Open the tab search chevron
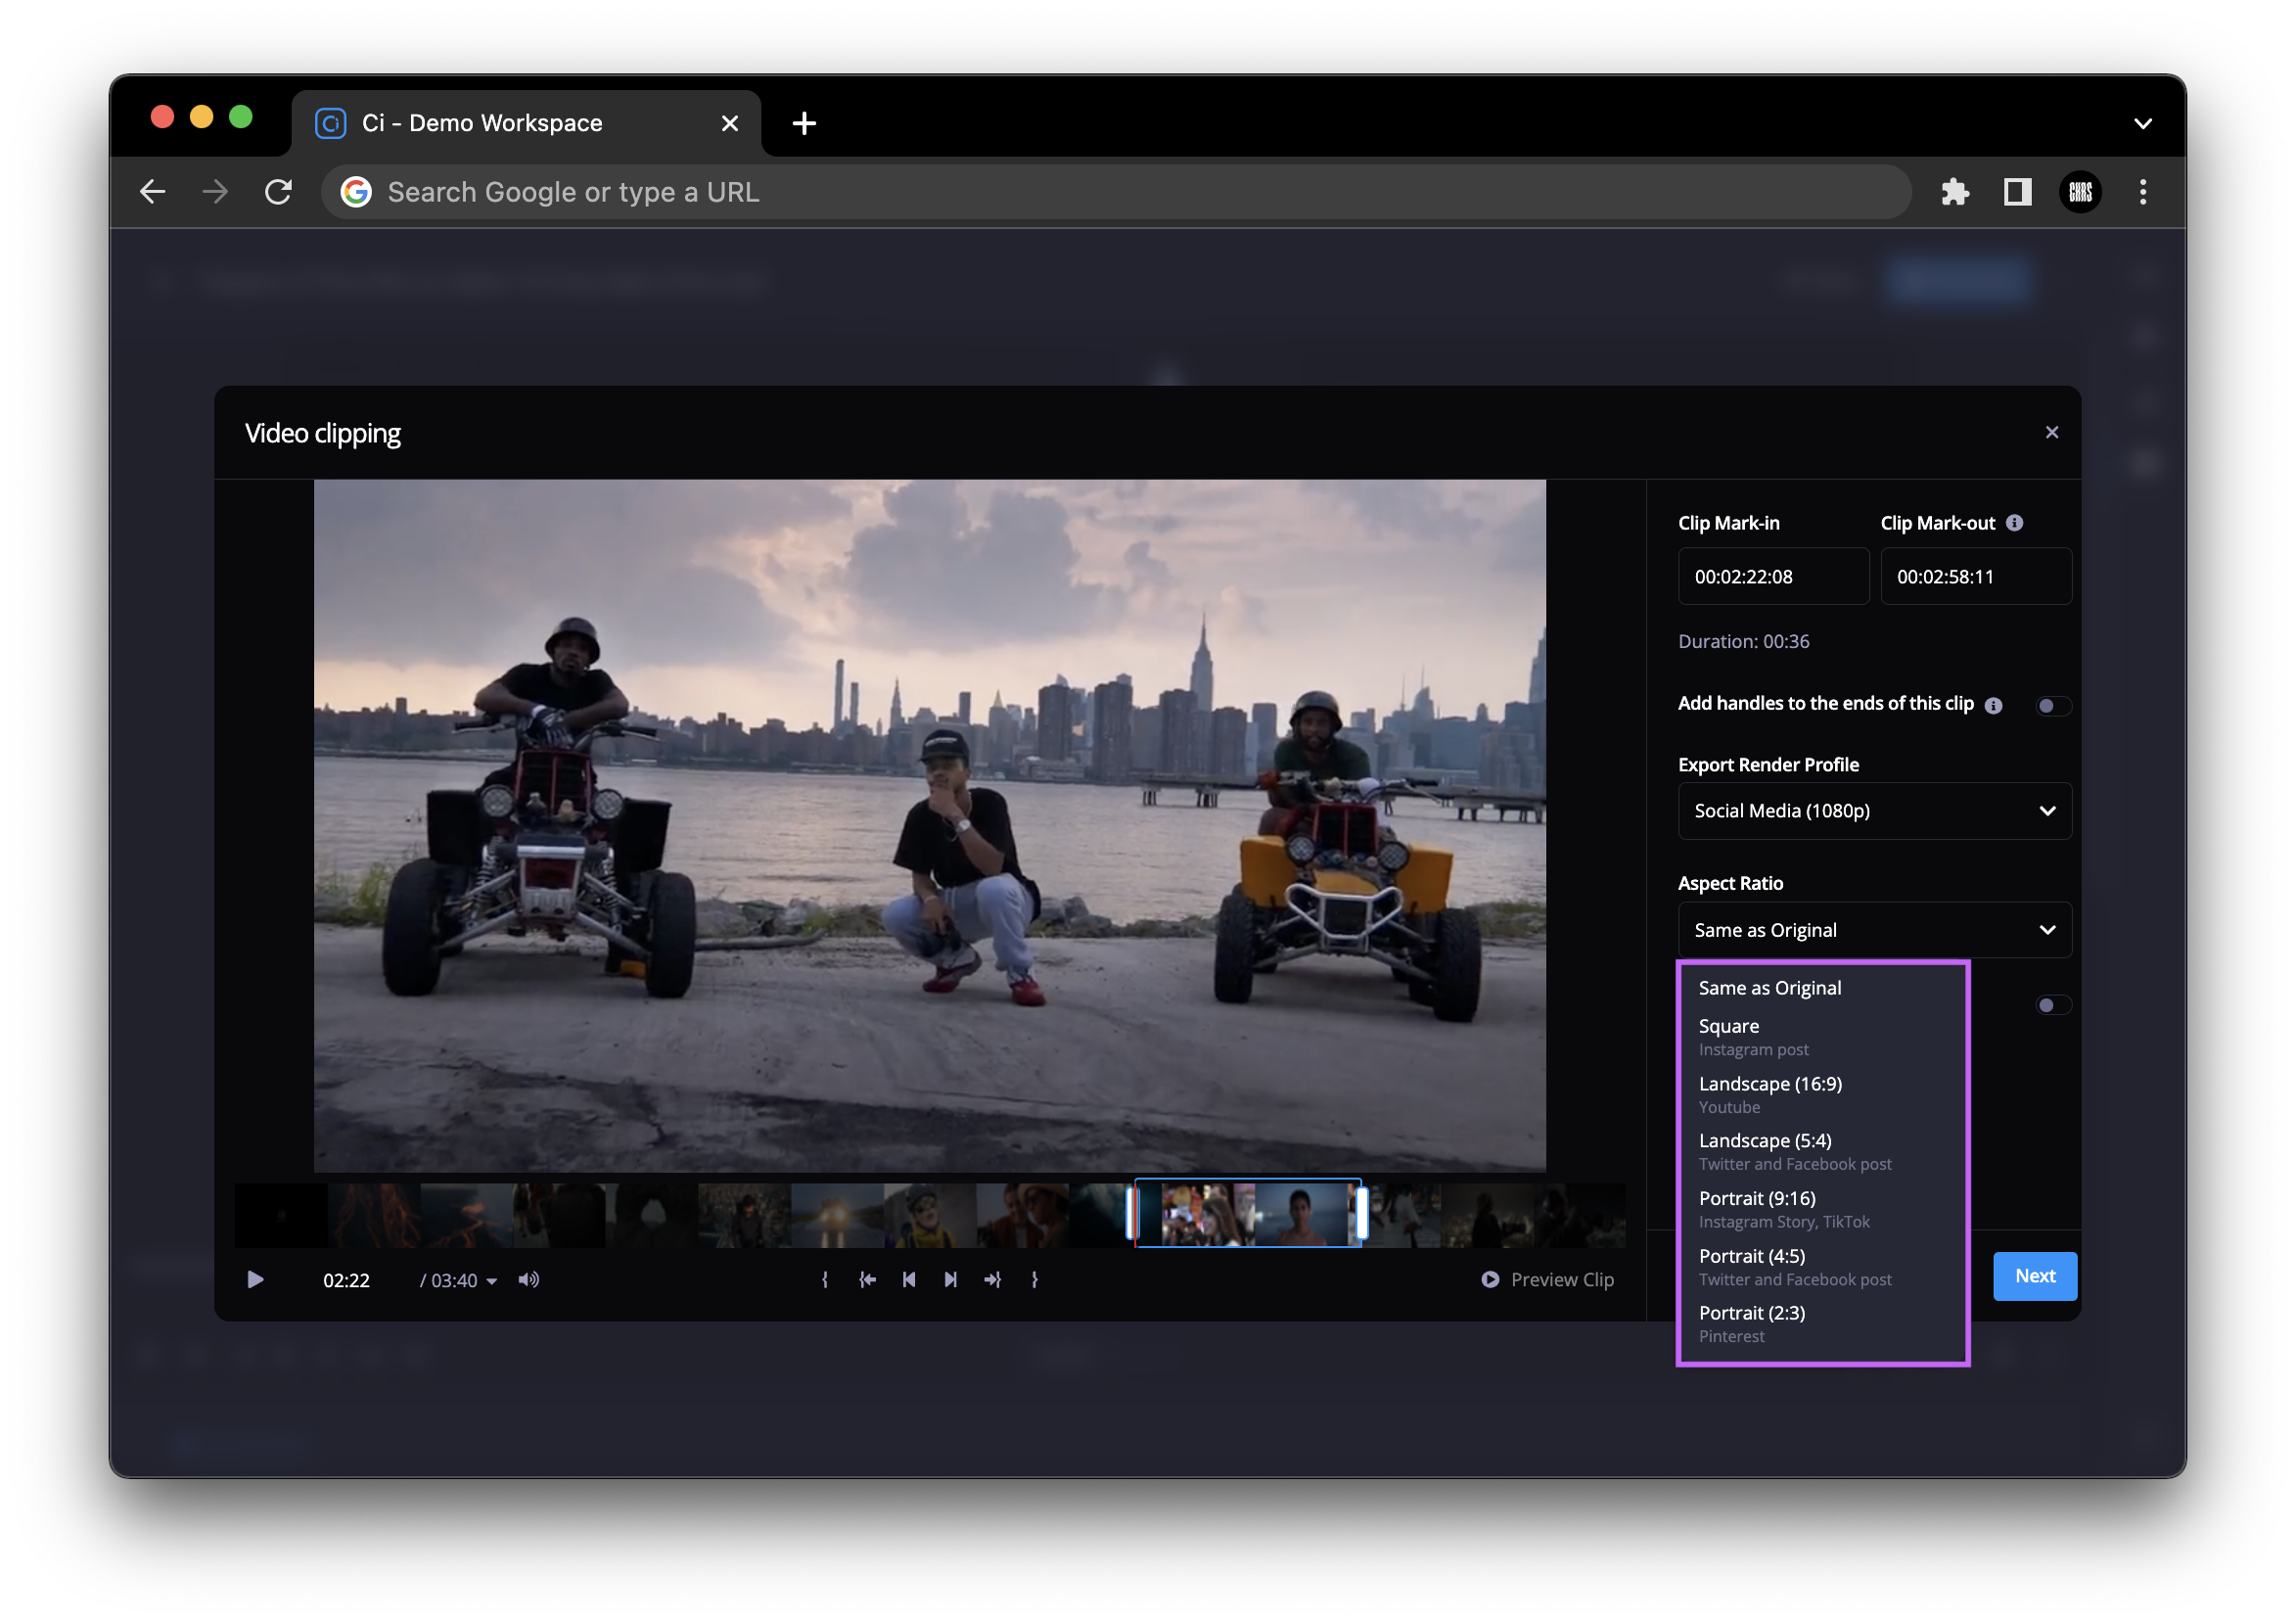The height and width of the screenshot is (1623, 2296). pyautogui.click(x=2142, y=123)
